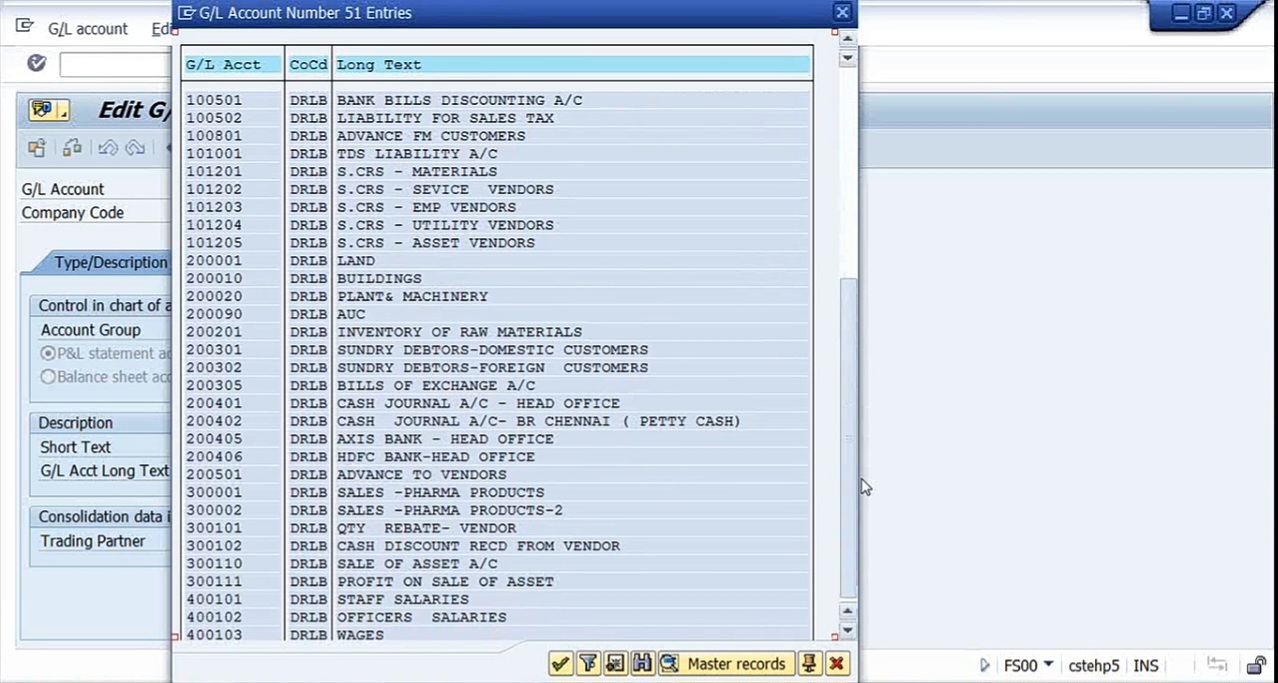Select row 101204 S.CRS - UTILITY VENDORS
The width and height of the screenshot is (1278, 683).
497,225
